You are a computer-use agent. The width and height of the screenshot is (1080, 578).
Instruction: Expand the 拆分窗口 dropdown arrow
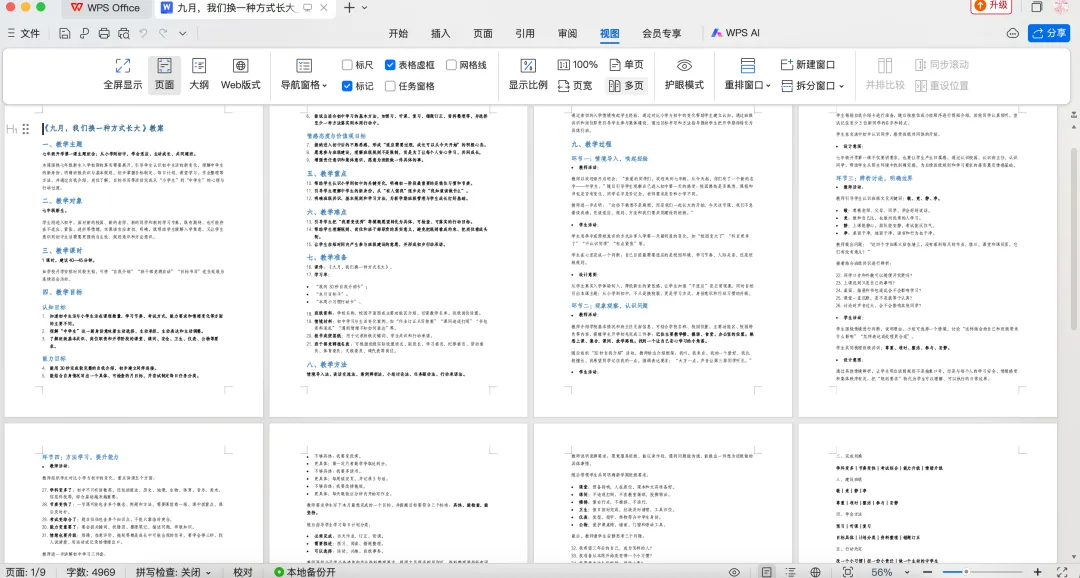click(842, 86)
